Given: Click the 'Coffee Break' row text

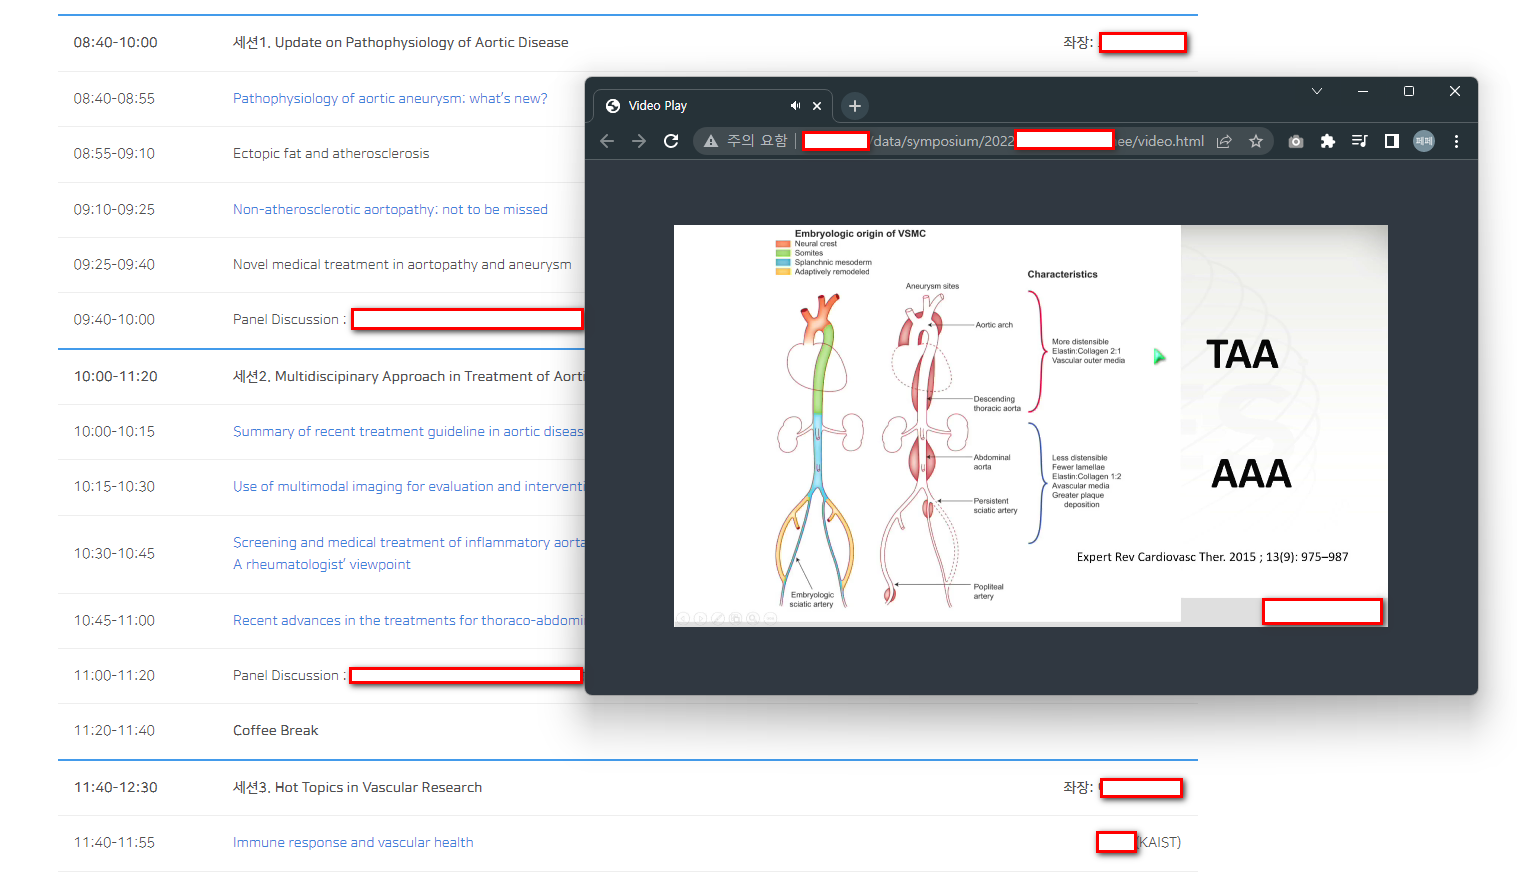Looking at the screenshot, I should (x=275, y=730).
